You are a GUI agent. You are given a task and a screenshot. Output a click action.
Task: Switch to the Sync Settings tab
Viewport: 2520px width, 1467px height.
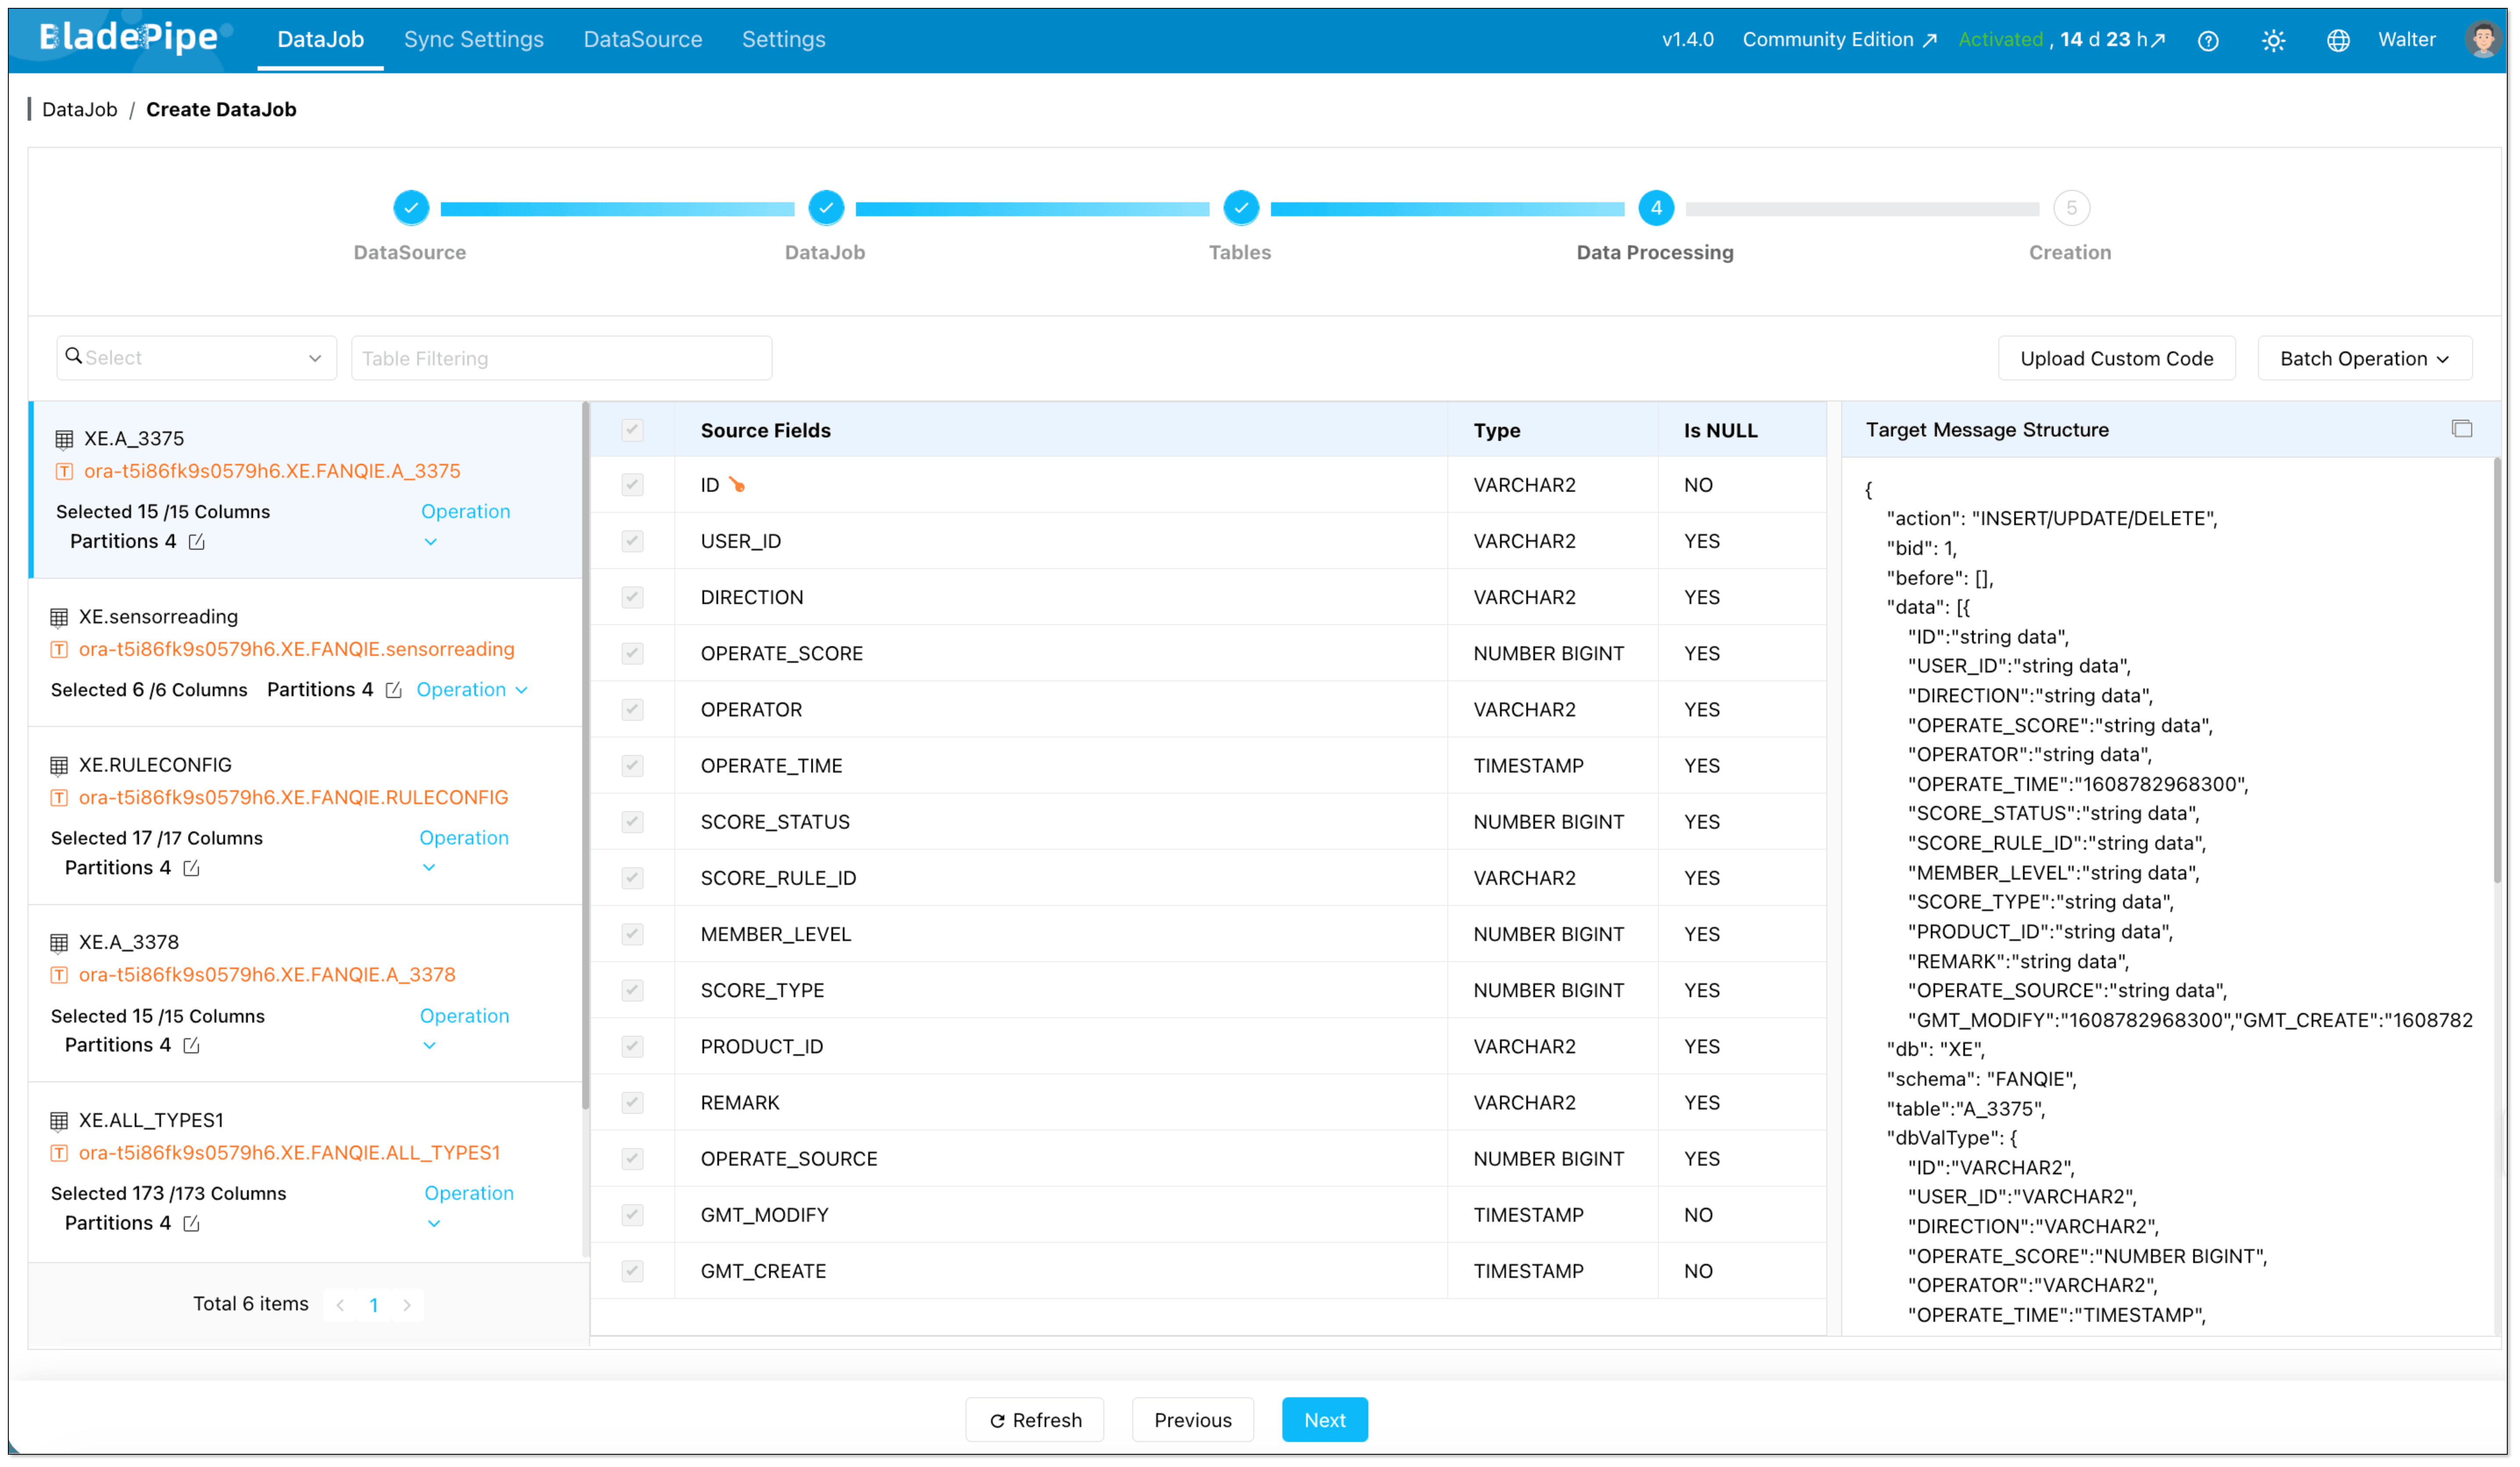click(x=474, y=39)
